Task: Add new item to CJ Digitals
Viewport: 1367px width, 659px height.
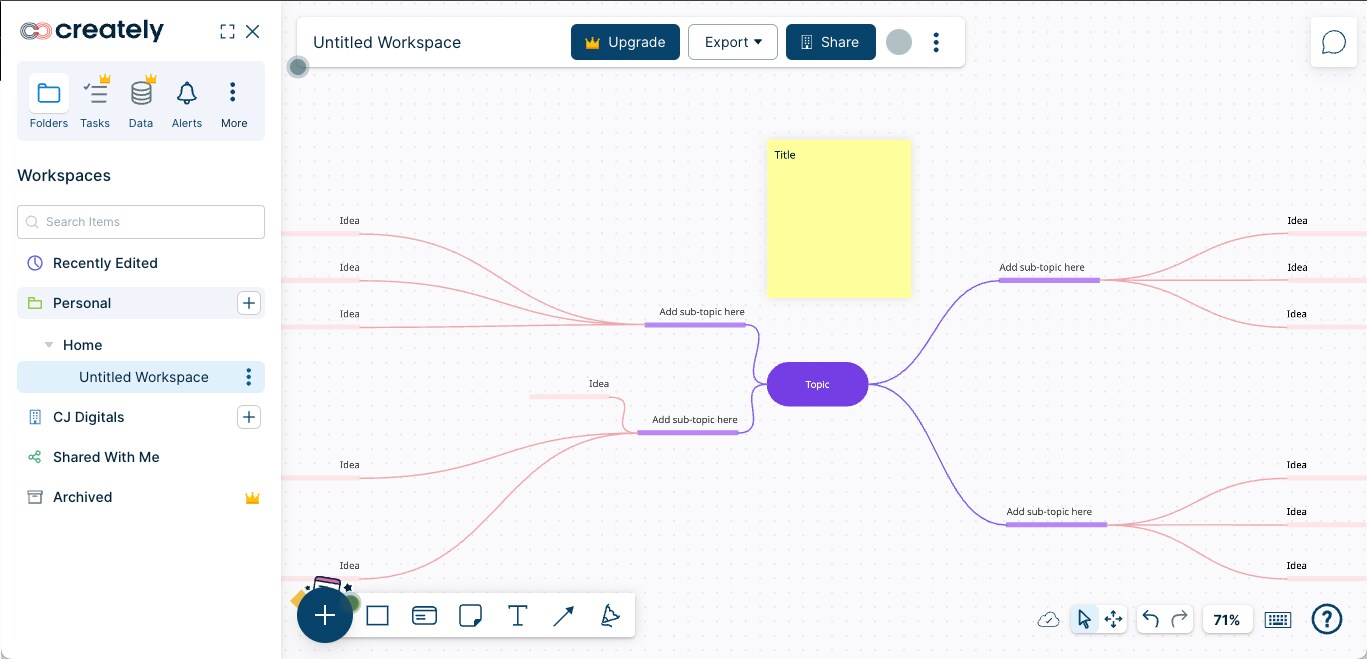Action: click(x=249, y=417)
